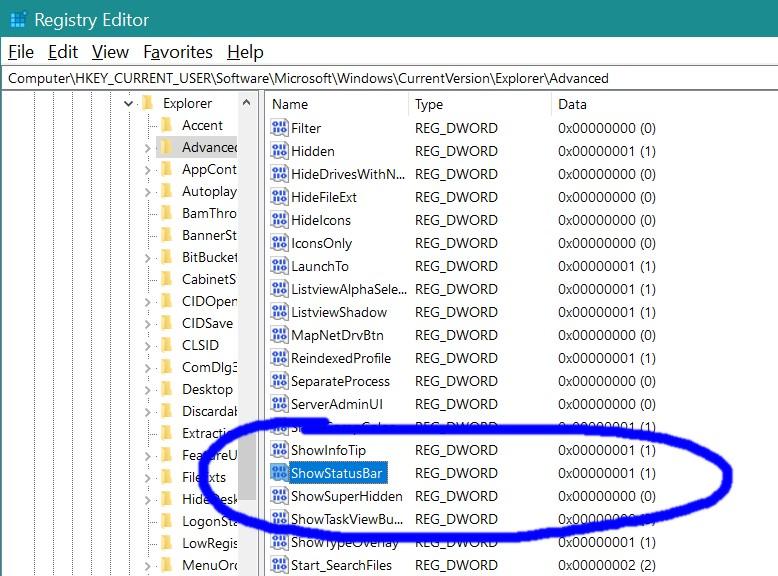Click the Start_SearchFiles DWORD icon
Viewport: 778px width, 576px height.
tap(279, 565)
